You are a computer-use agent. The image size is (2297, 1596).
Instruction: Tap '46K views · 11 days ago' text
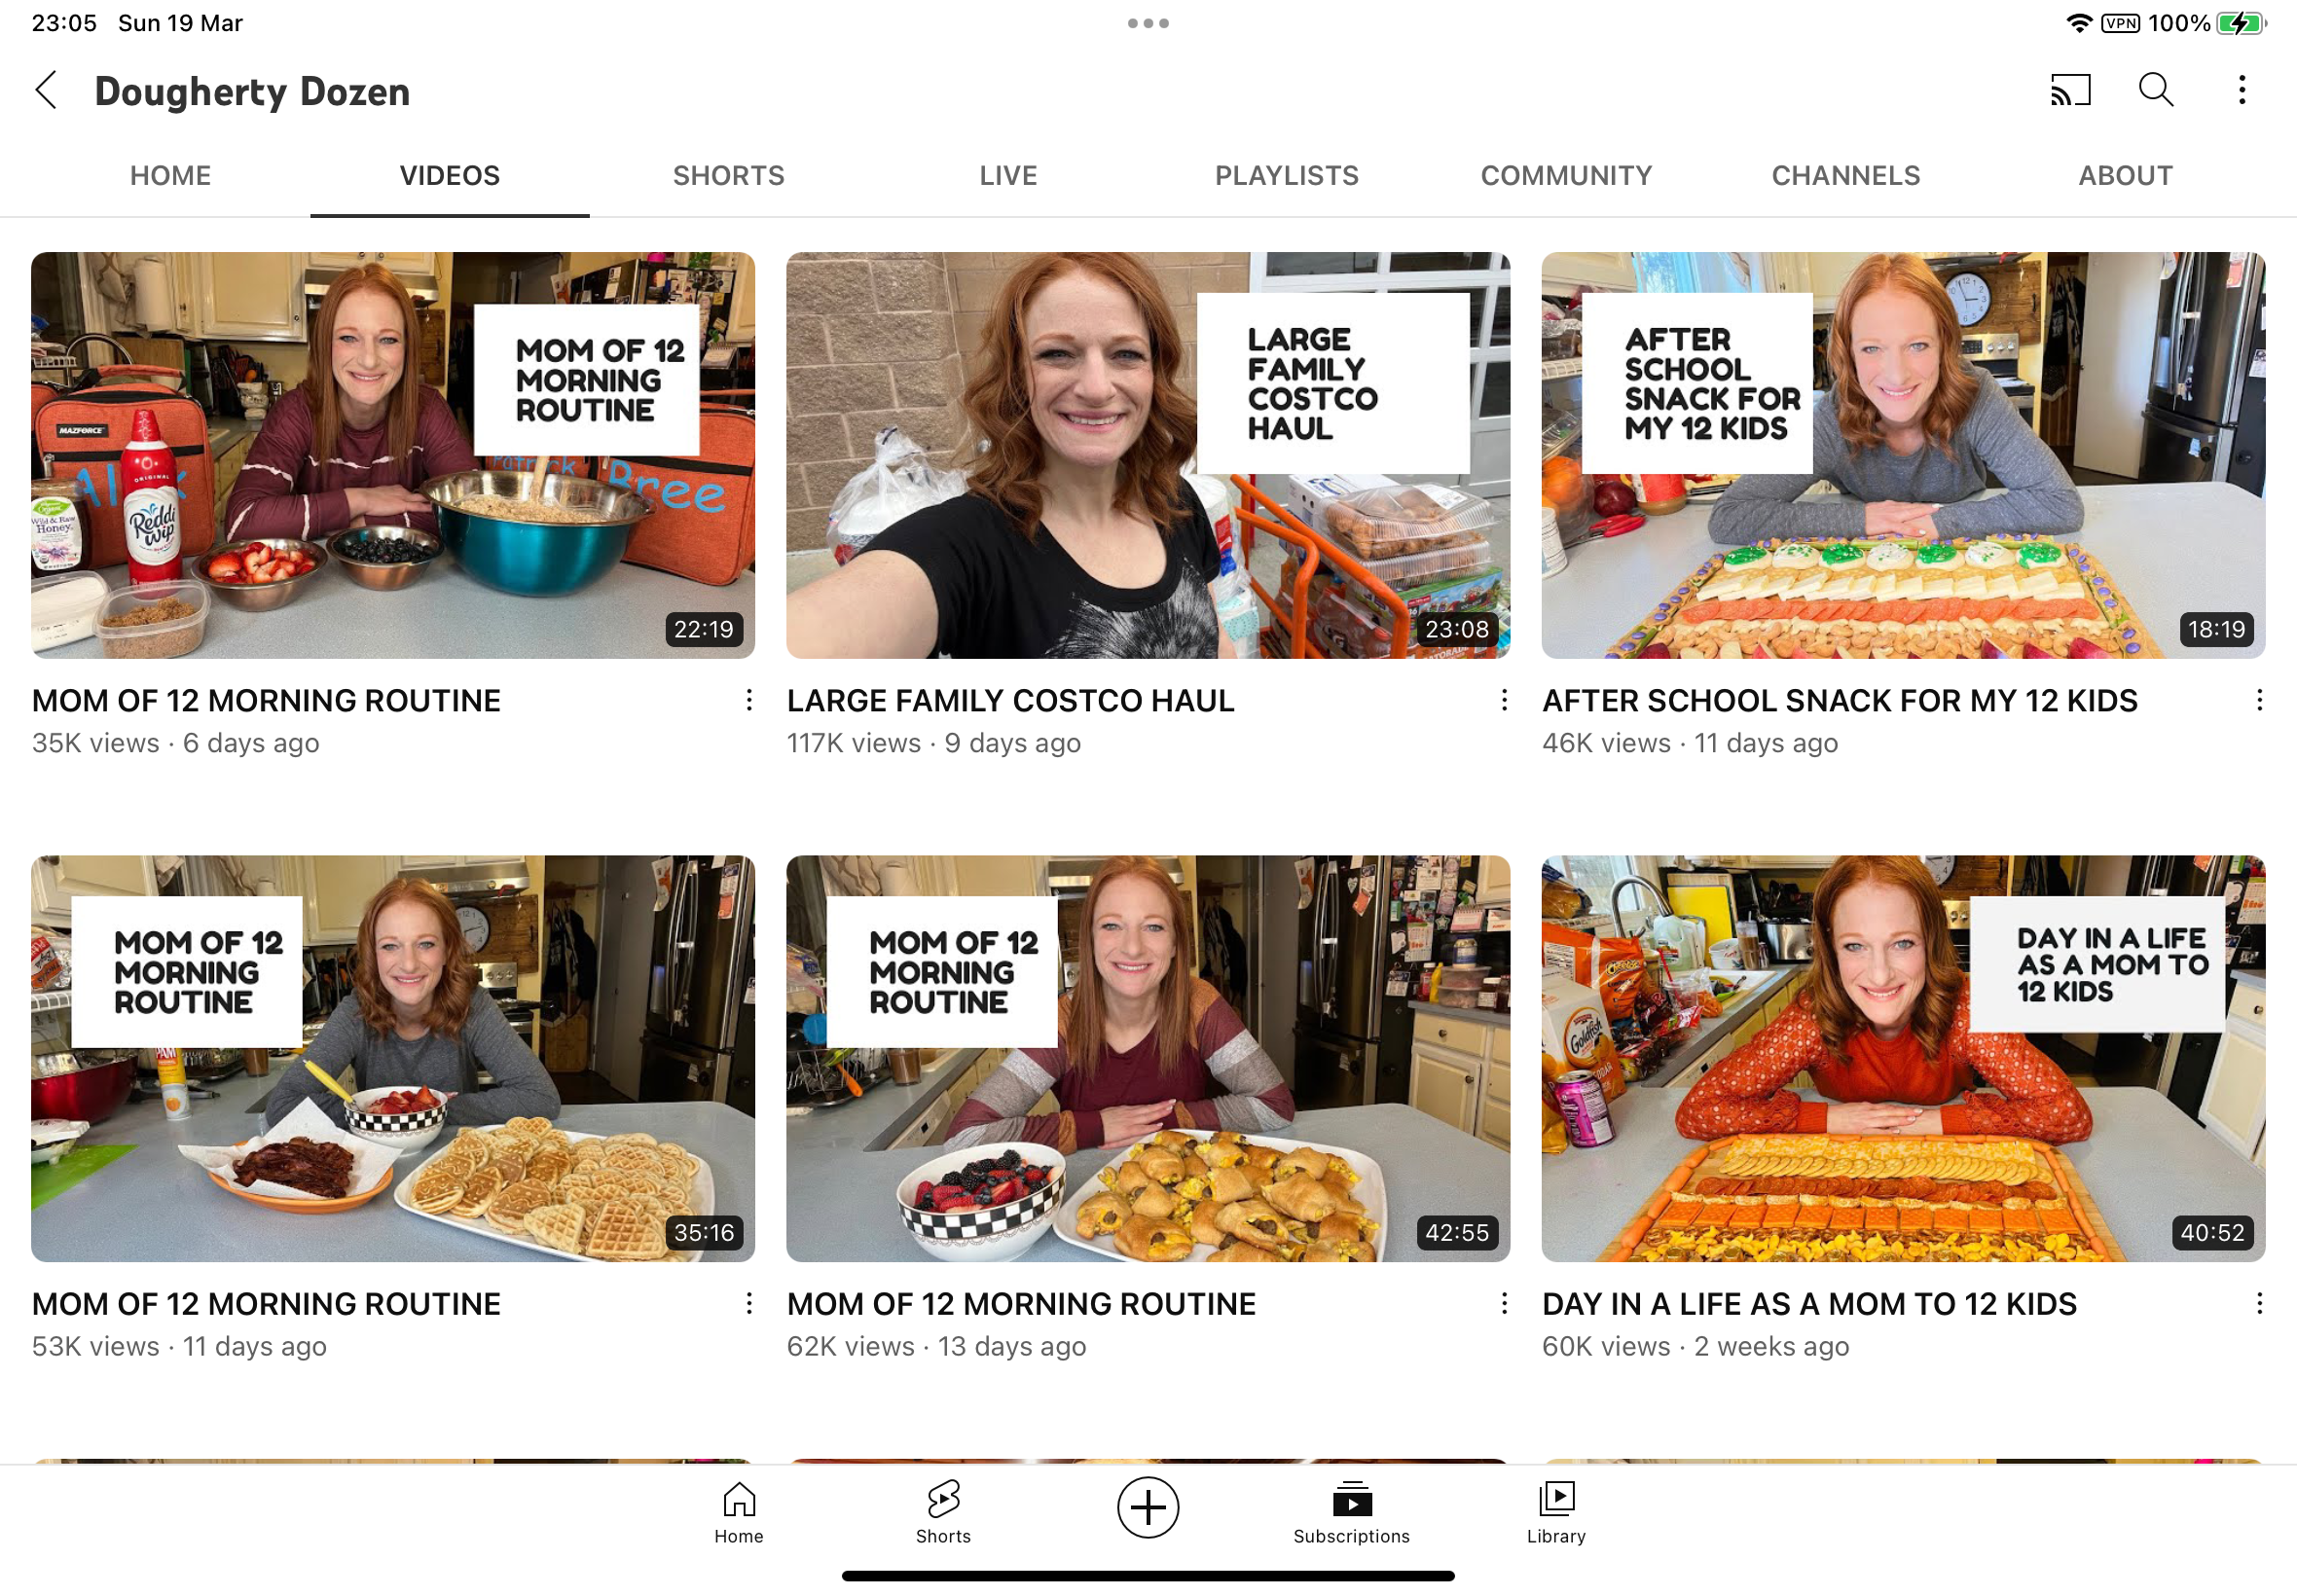coord(1690,743)
